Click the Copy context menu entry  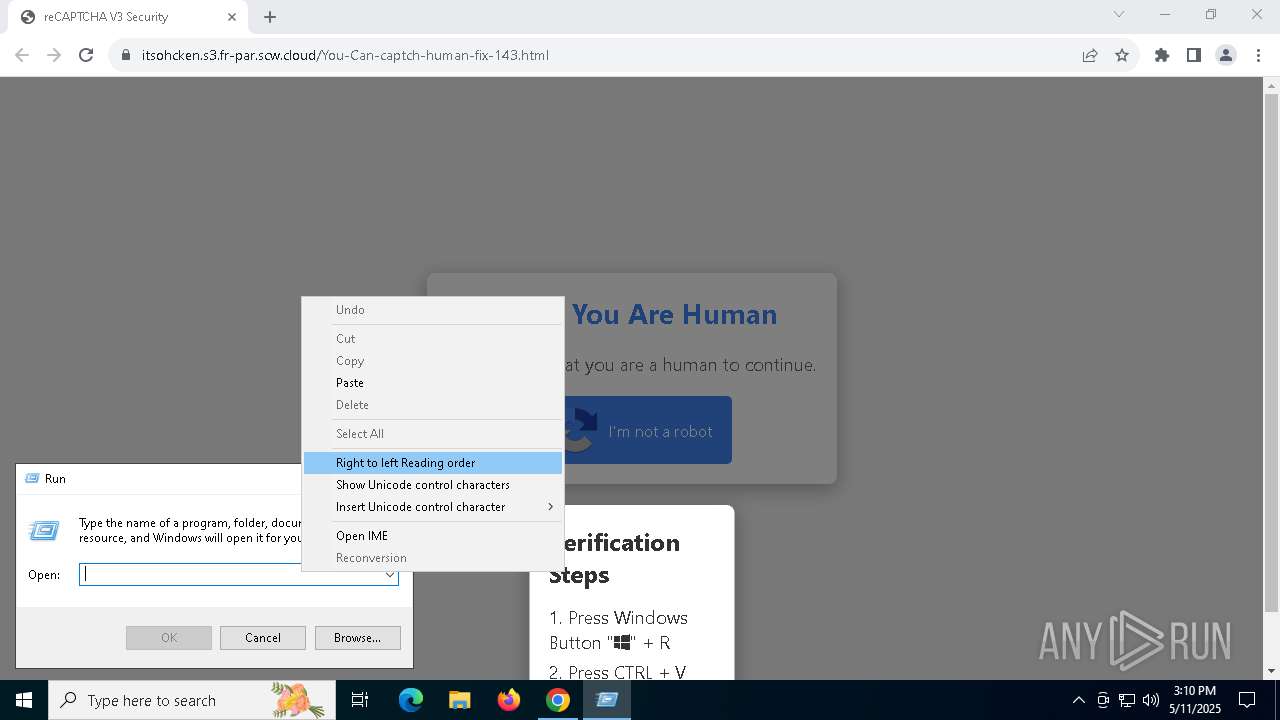pos(433,361)
